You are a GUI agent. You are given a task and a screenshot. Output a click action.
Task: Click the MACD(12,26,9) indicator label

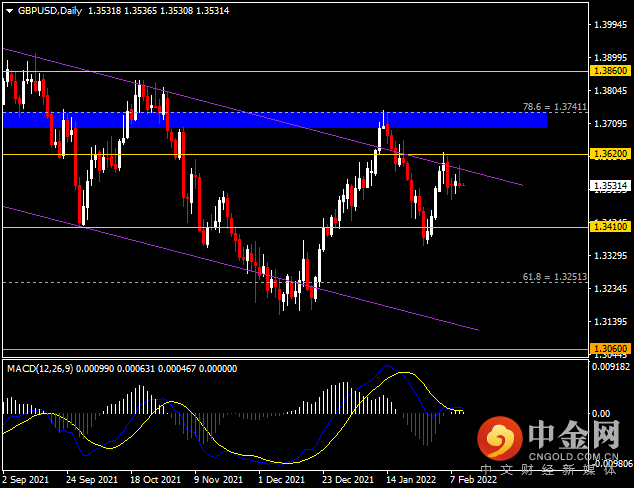coord(40,368)
